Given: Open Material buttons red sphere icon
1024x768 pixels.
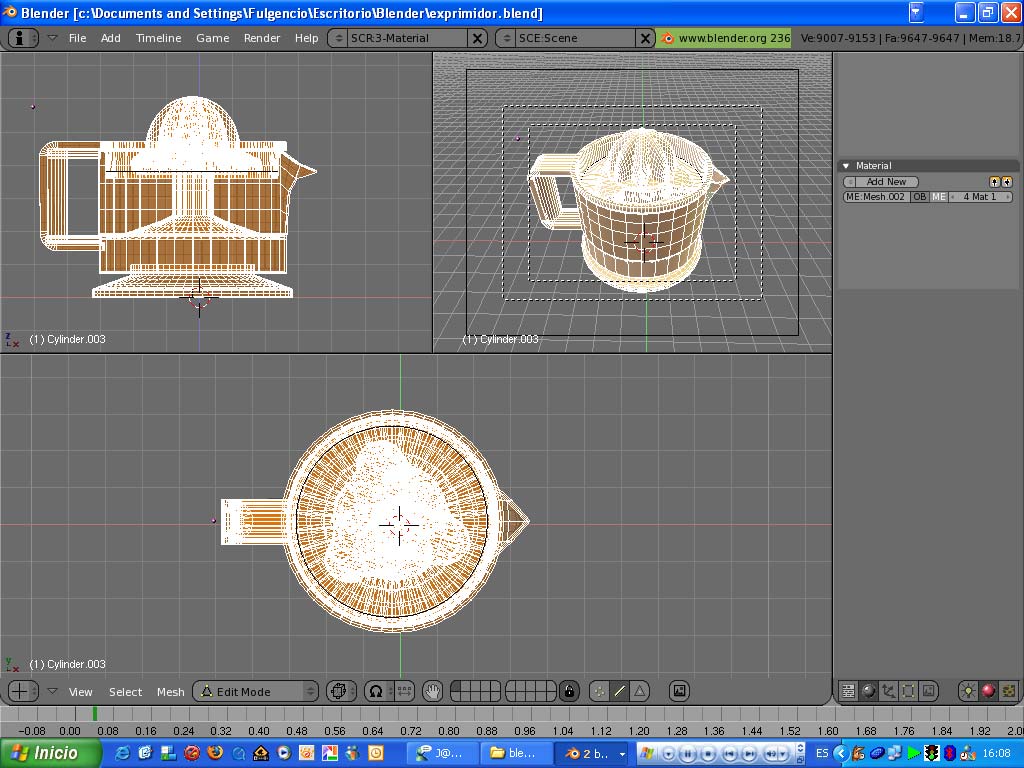Looking at the screenshot, I should [988, 691].
